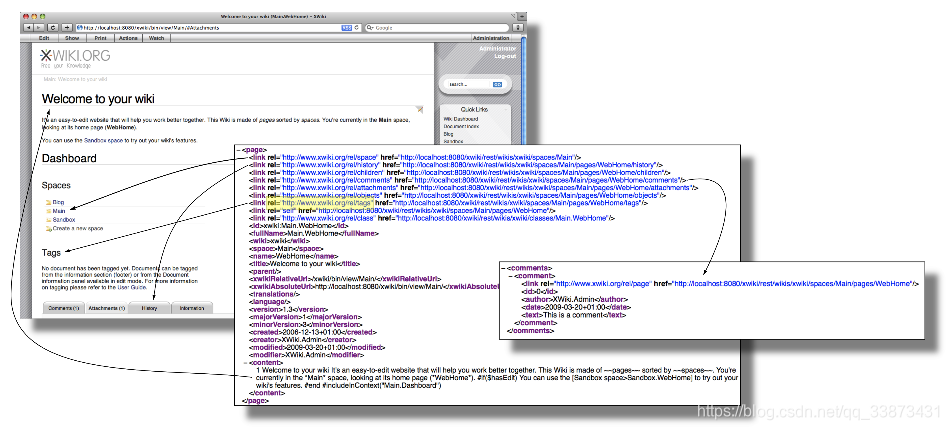This screenshot has width=949, height=430.
Task: Click the GO button beside wiki search
Action: tap(497, 84)
